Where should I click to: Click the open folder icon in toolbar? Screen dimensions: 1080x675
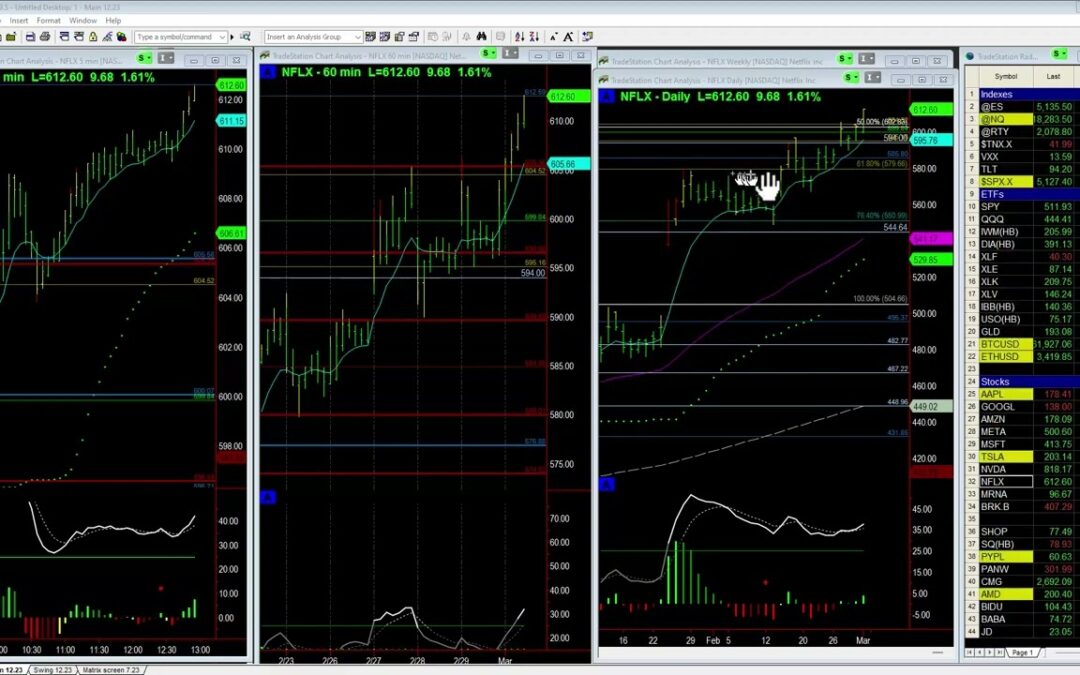click(11, 37)
